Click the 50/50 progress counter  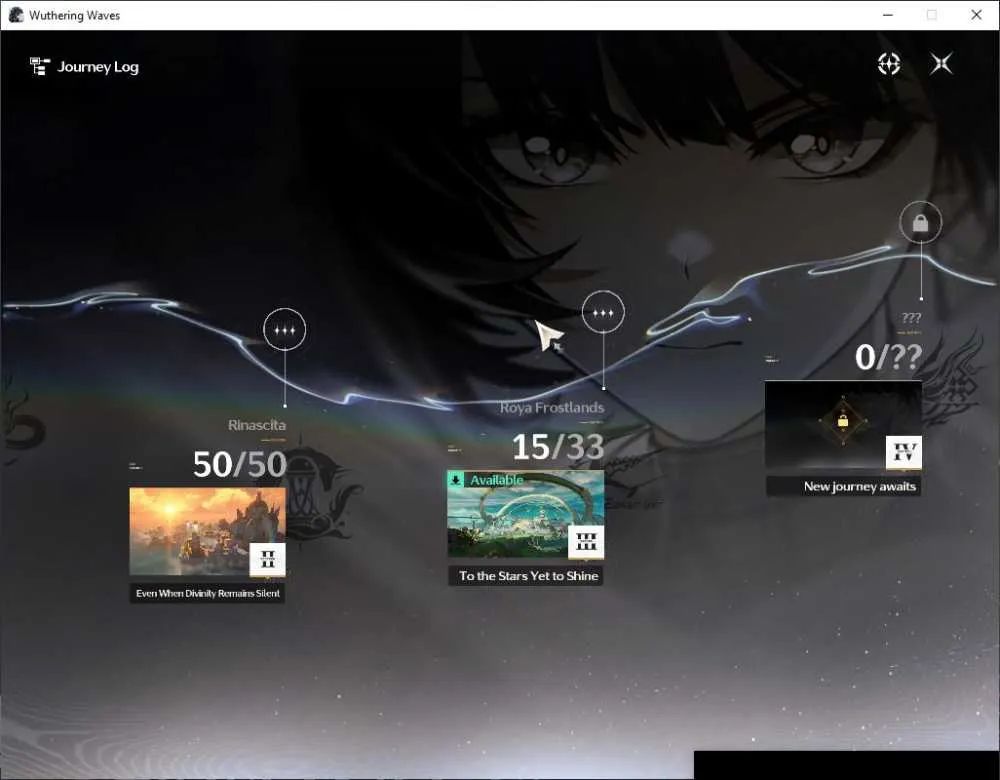pyautogui.click(x=240, y=464)
